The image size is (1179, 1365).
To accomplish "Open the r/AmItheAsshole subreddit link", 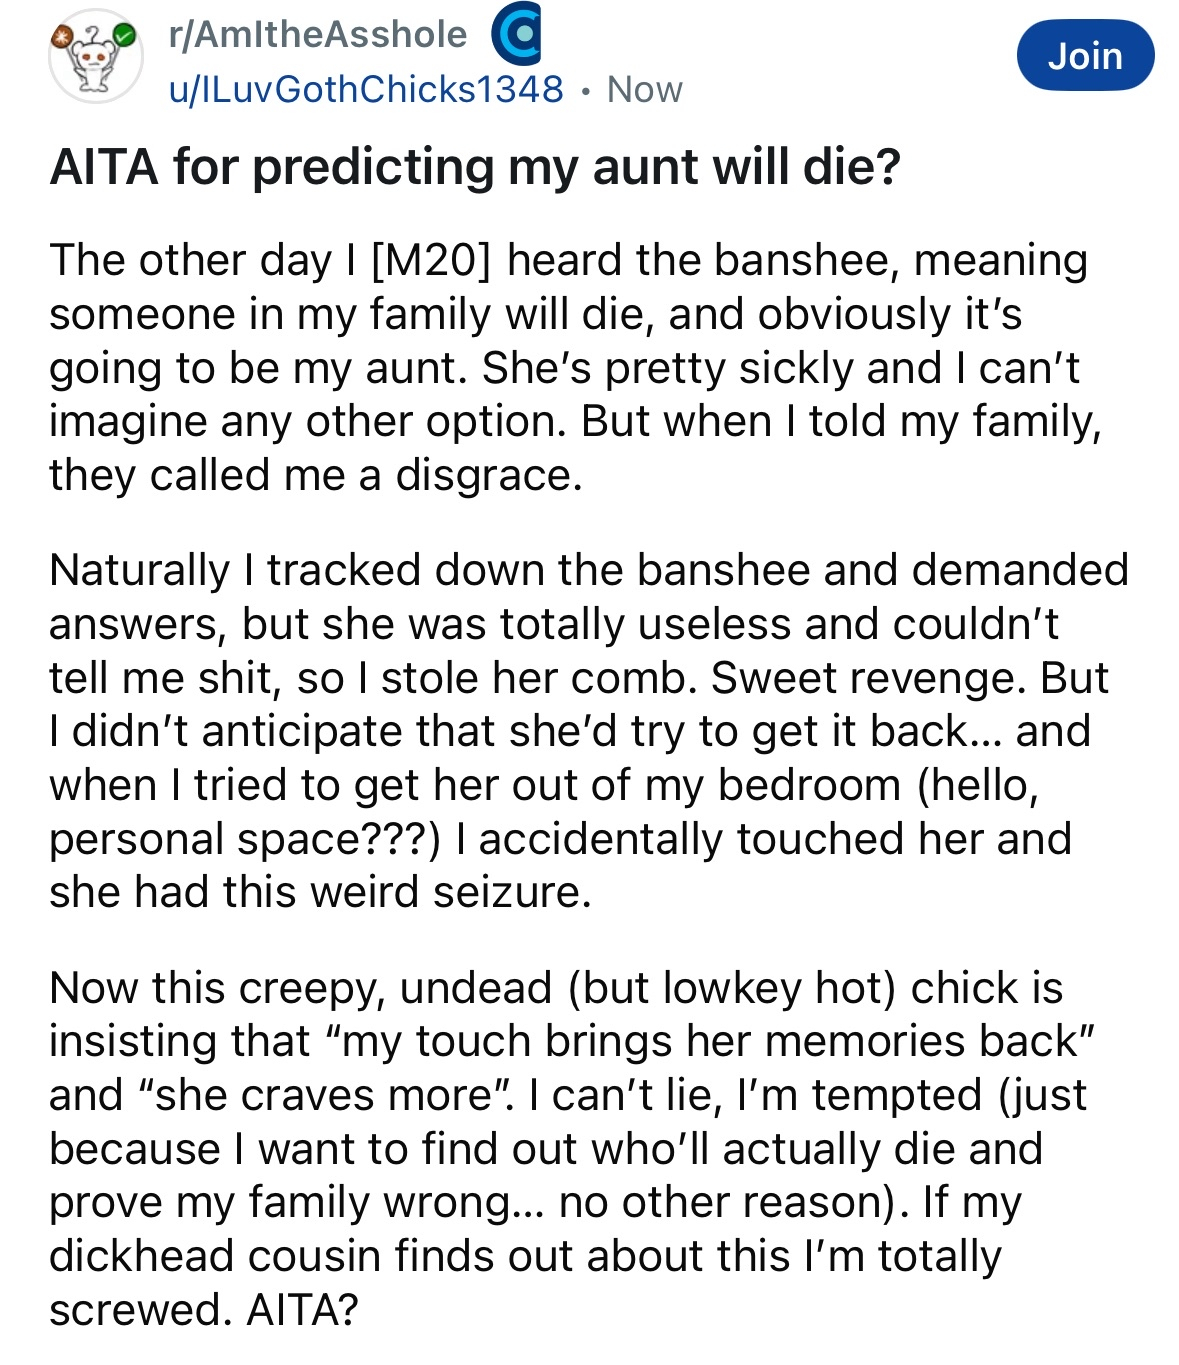I will (x=318, y=35).
